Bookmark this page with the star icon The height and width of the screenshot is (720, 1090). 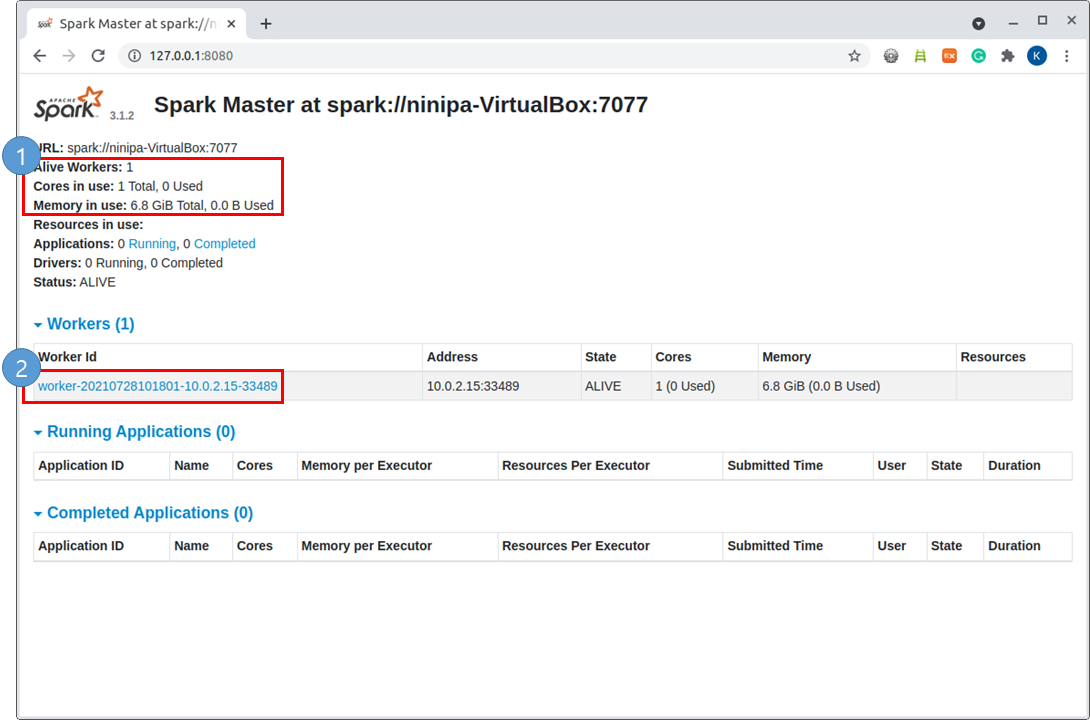click(x=854, y=56)
